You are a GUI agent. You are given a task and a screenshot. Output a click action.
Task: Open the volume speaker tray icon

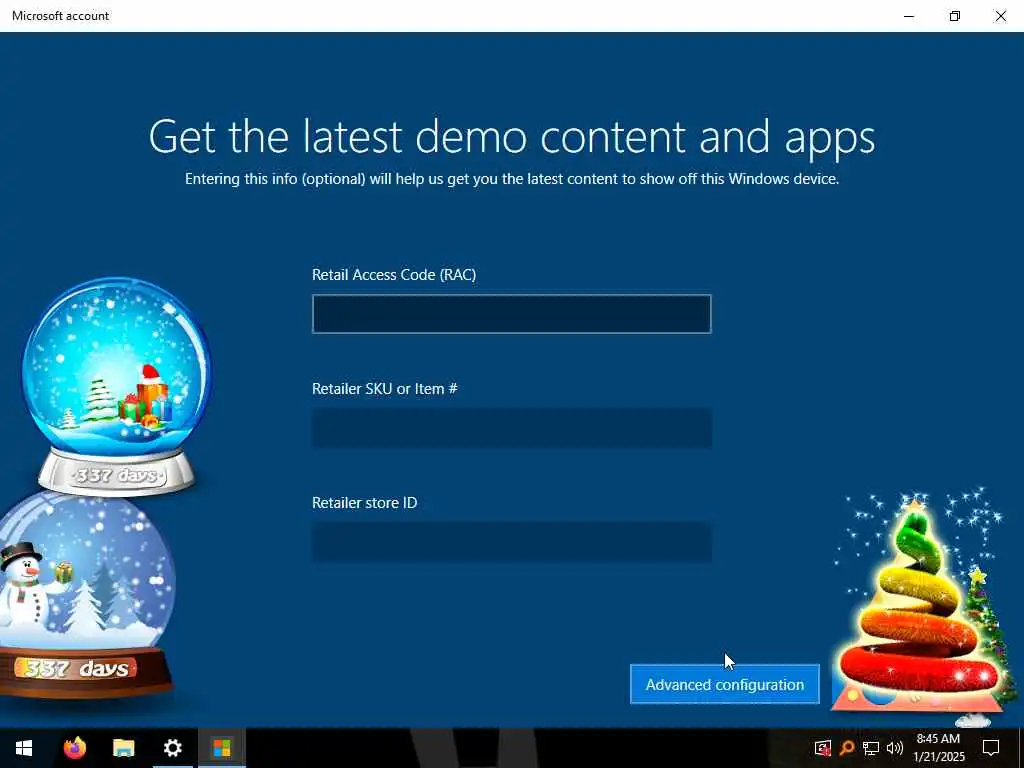point(895,748)
